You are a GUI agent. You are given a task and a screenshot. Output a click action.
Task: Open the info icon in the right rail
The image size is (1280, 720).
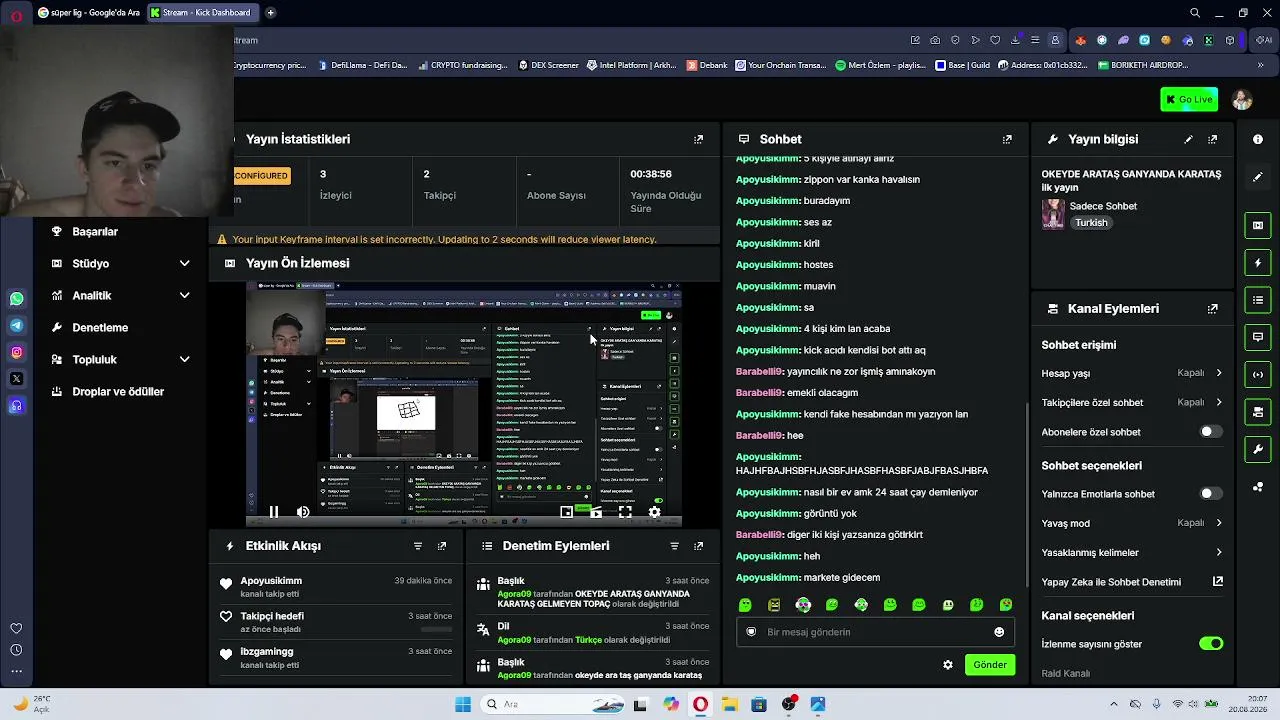point(1258,139)
